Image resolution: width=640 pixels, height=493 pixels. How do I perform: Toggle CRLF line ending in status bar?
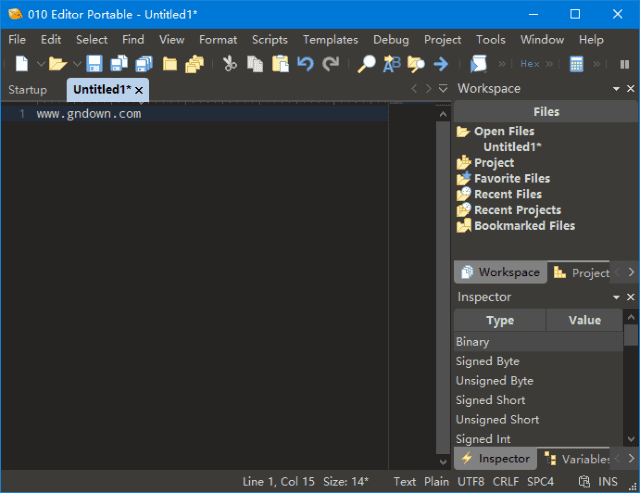506,482
